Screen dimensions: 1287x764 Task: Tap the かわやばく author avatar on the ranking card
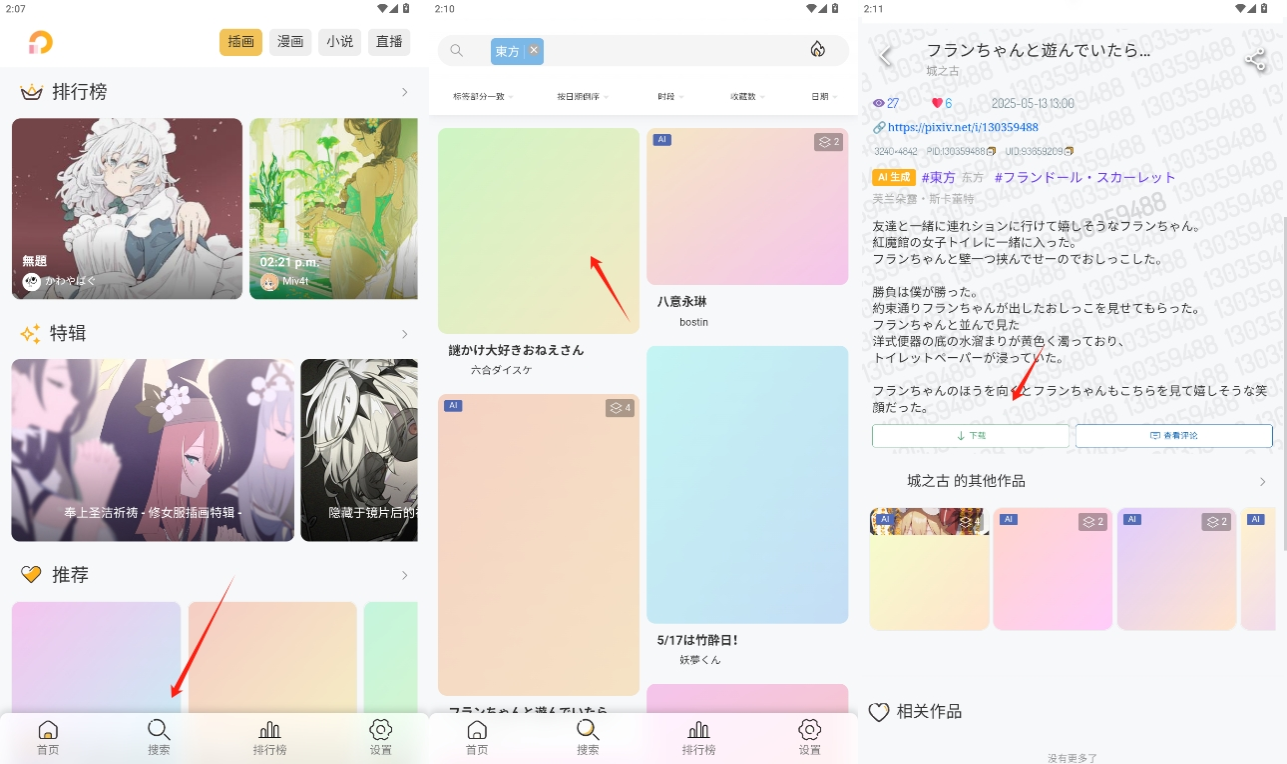click(32, 281)
